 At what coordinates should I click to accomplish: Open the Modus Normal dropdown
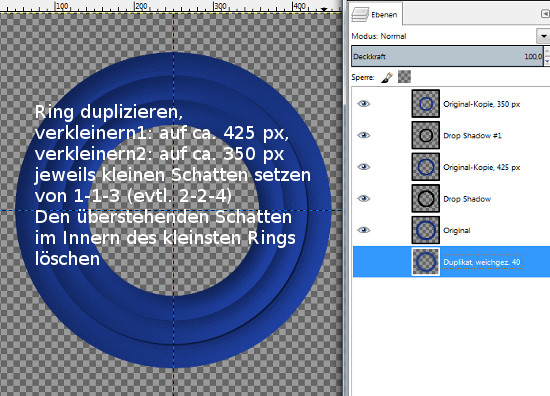(x=543, y=36)
